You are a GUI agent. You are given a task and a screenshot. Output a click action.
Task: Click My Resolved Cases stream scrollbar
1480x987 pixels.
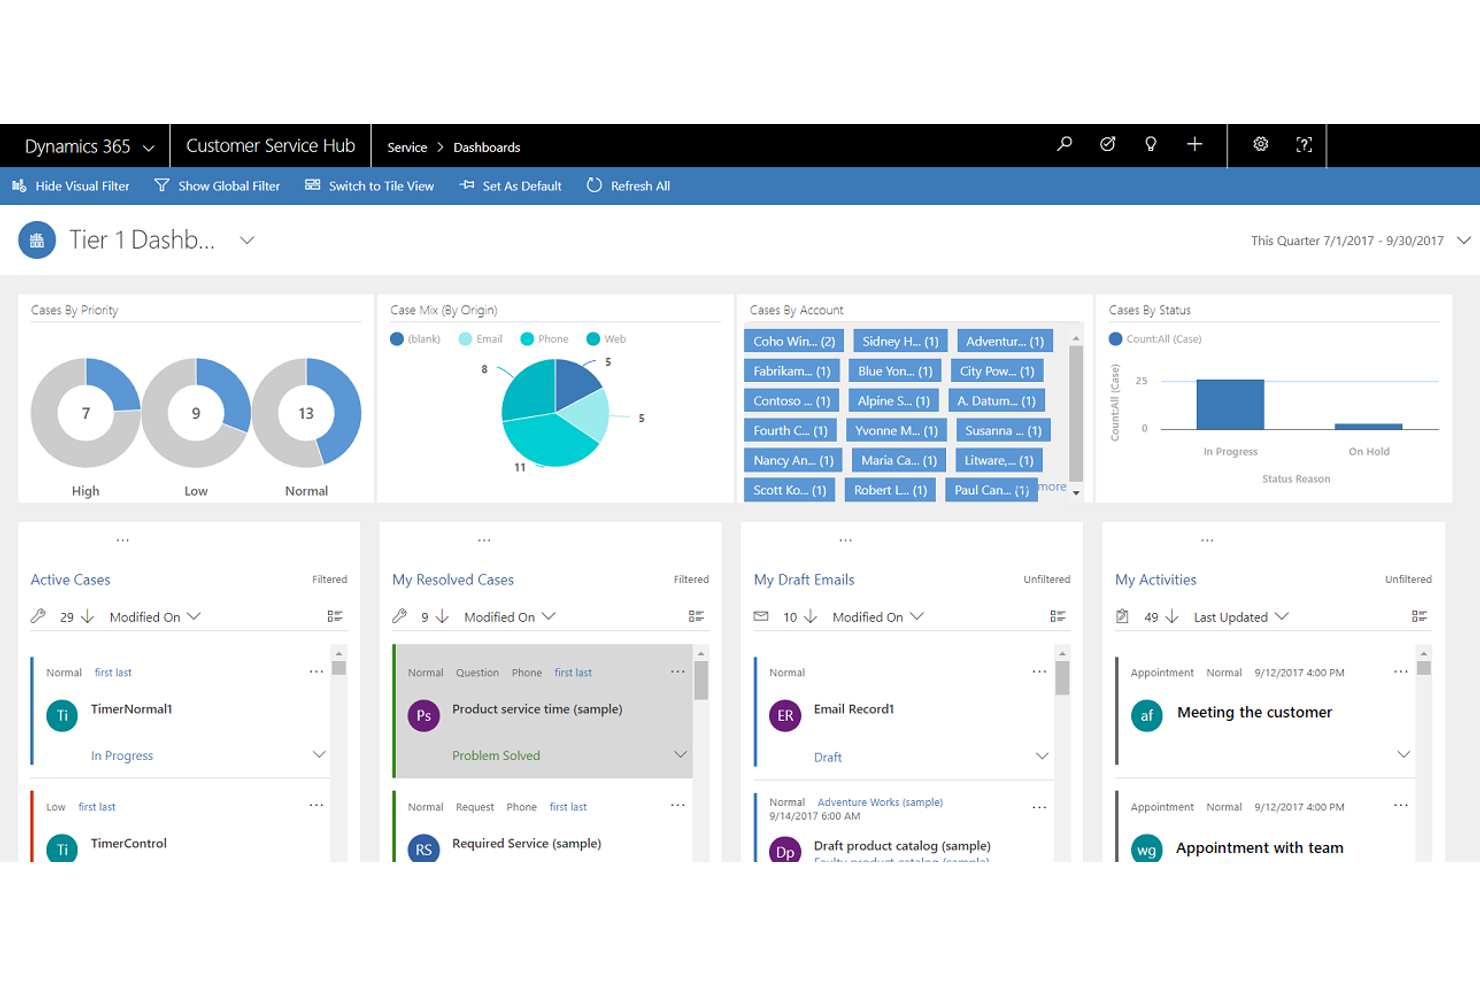[701, 680]
